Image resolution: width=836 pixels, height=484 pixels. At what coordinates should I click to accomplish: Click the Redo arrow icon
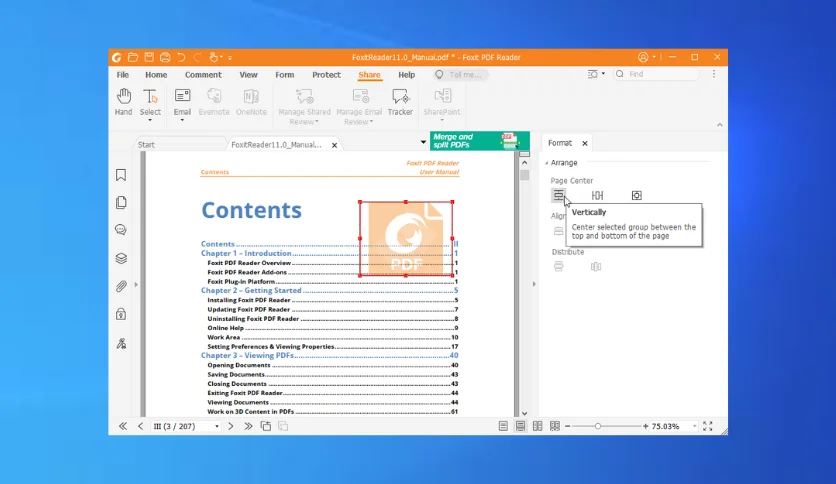click(x=197, y=57)
